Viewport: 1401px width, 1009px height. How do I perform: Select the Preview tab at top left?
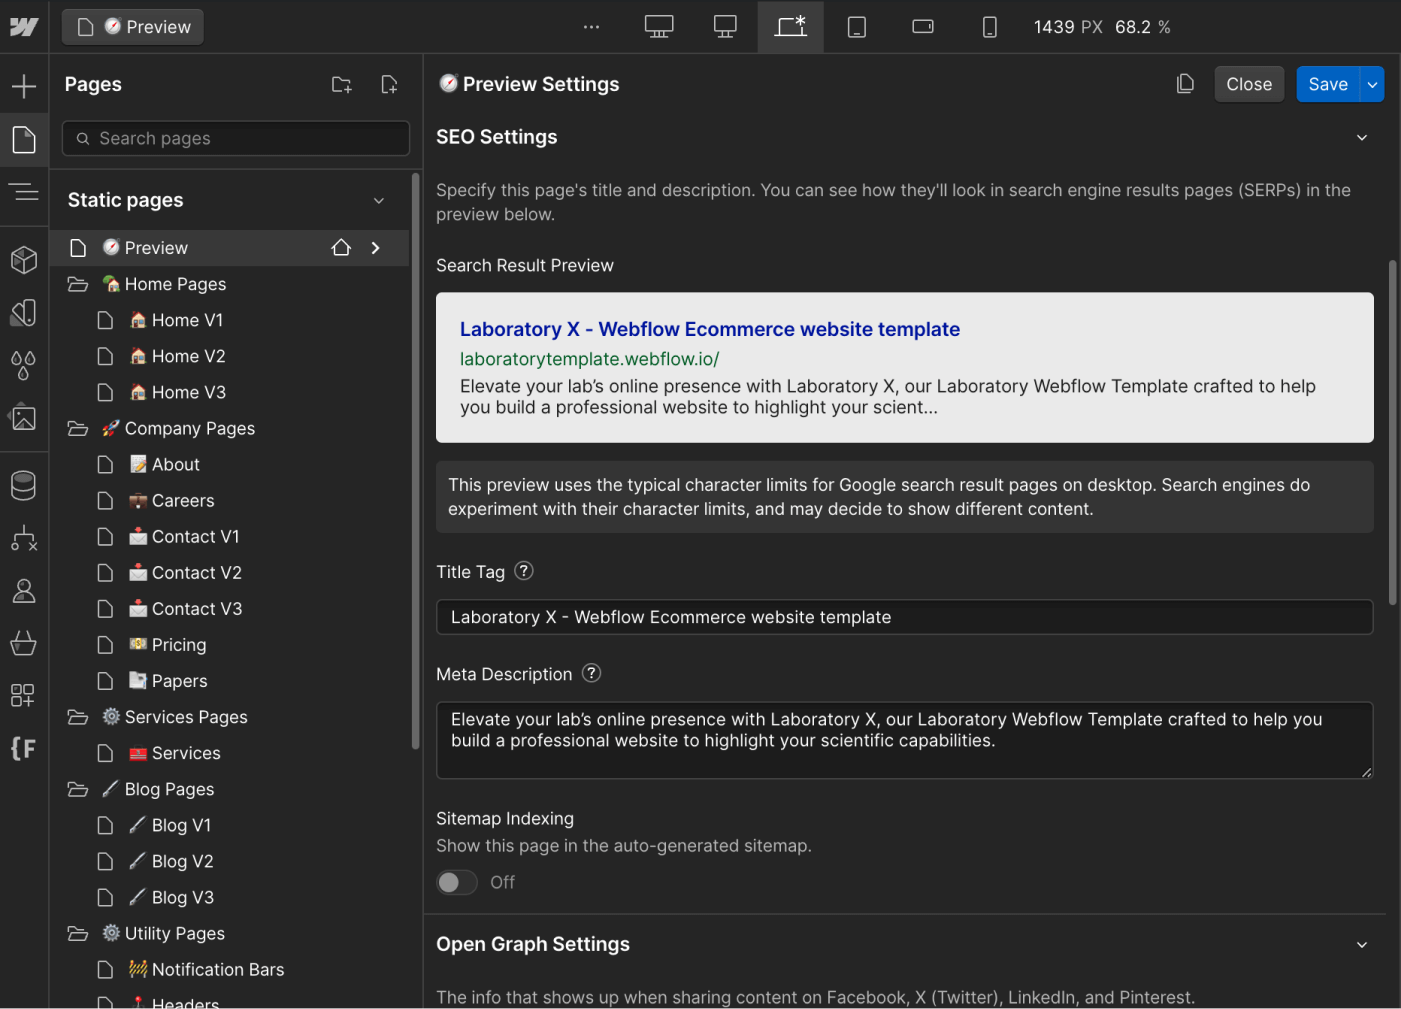pos(132,27)
